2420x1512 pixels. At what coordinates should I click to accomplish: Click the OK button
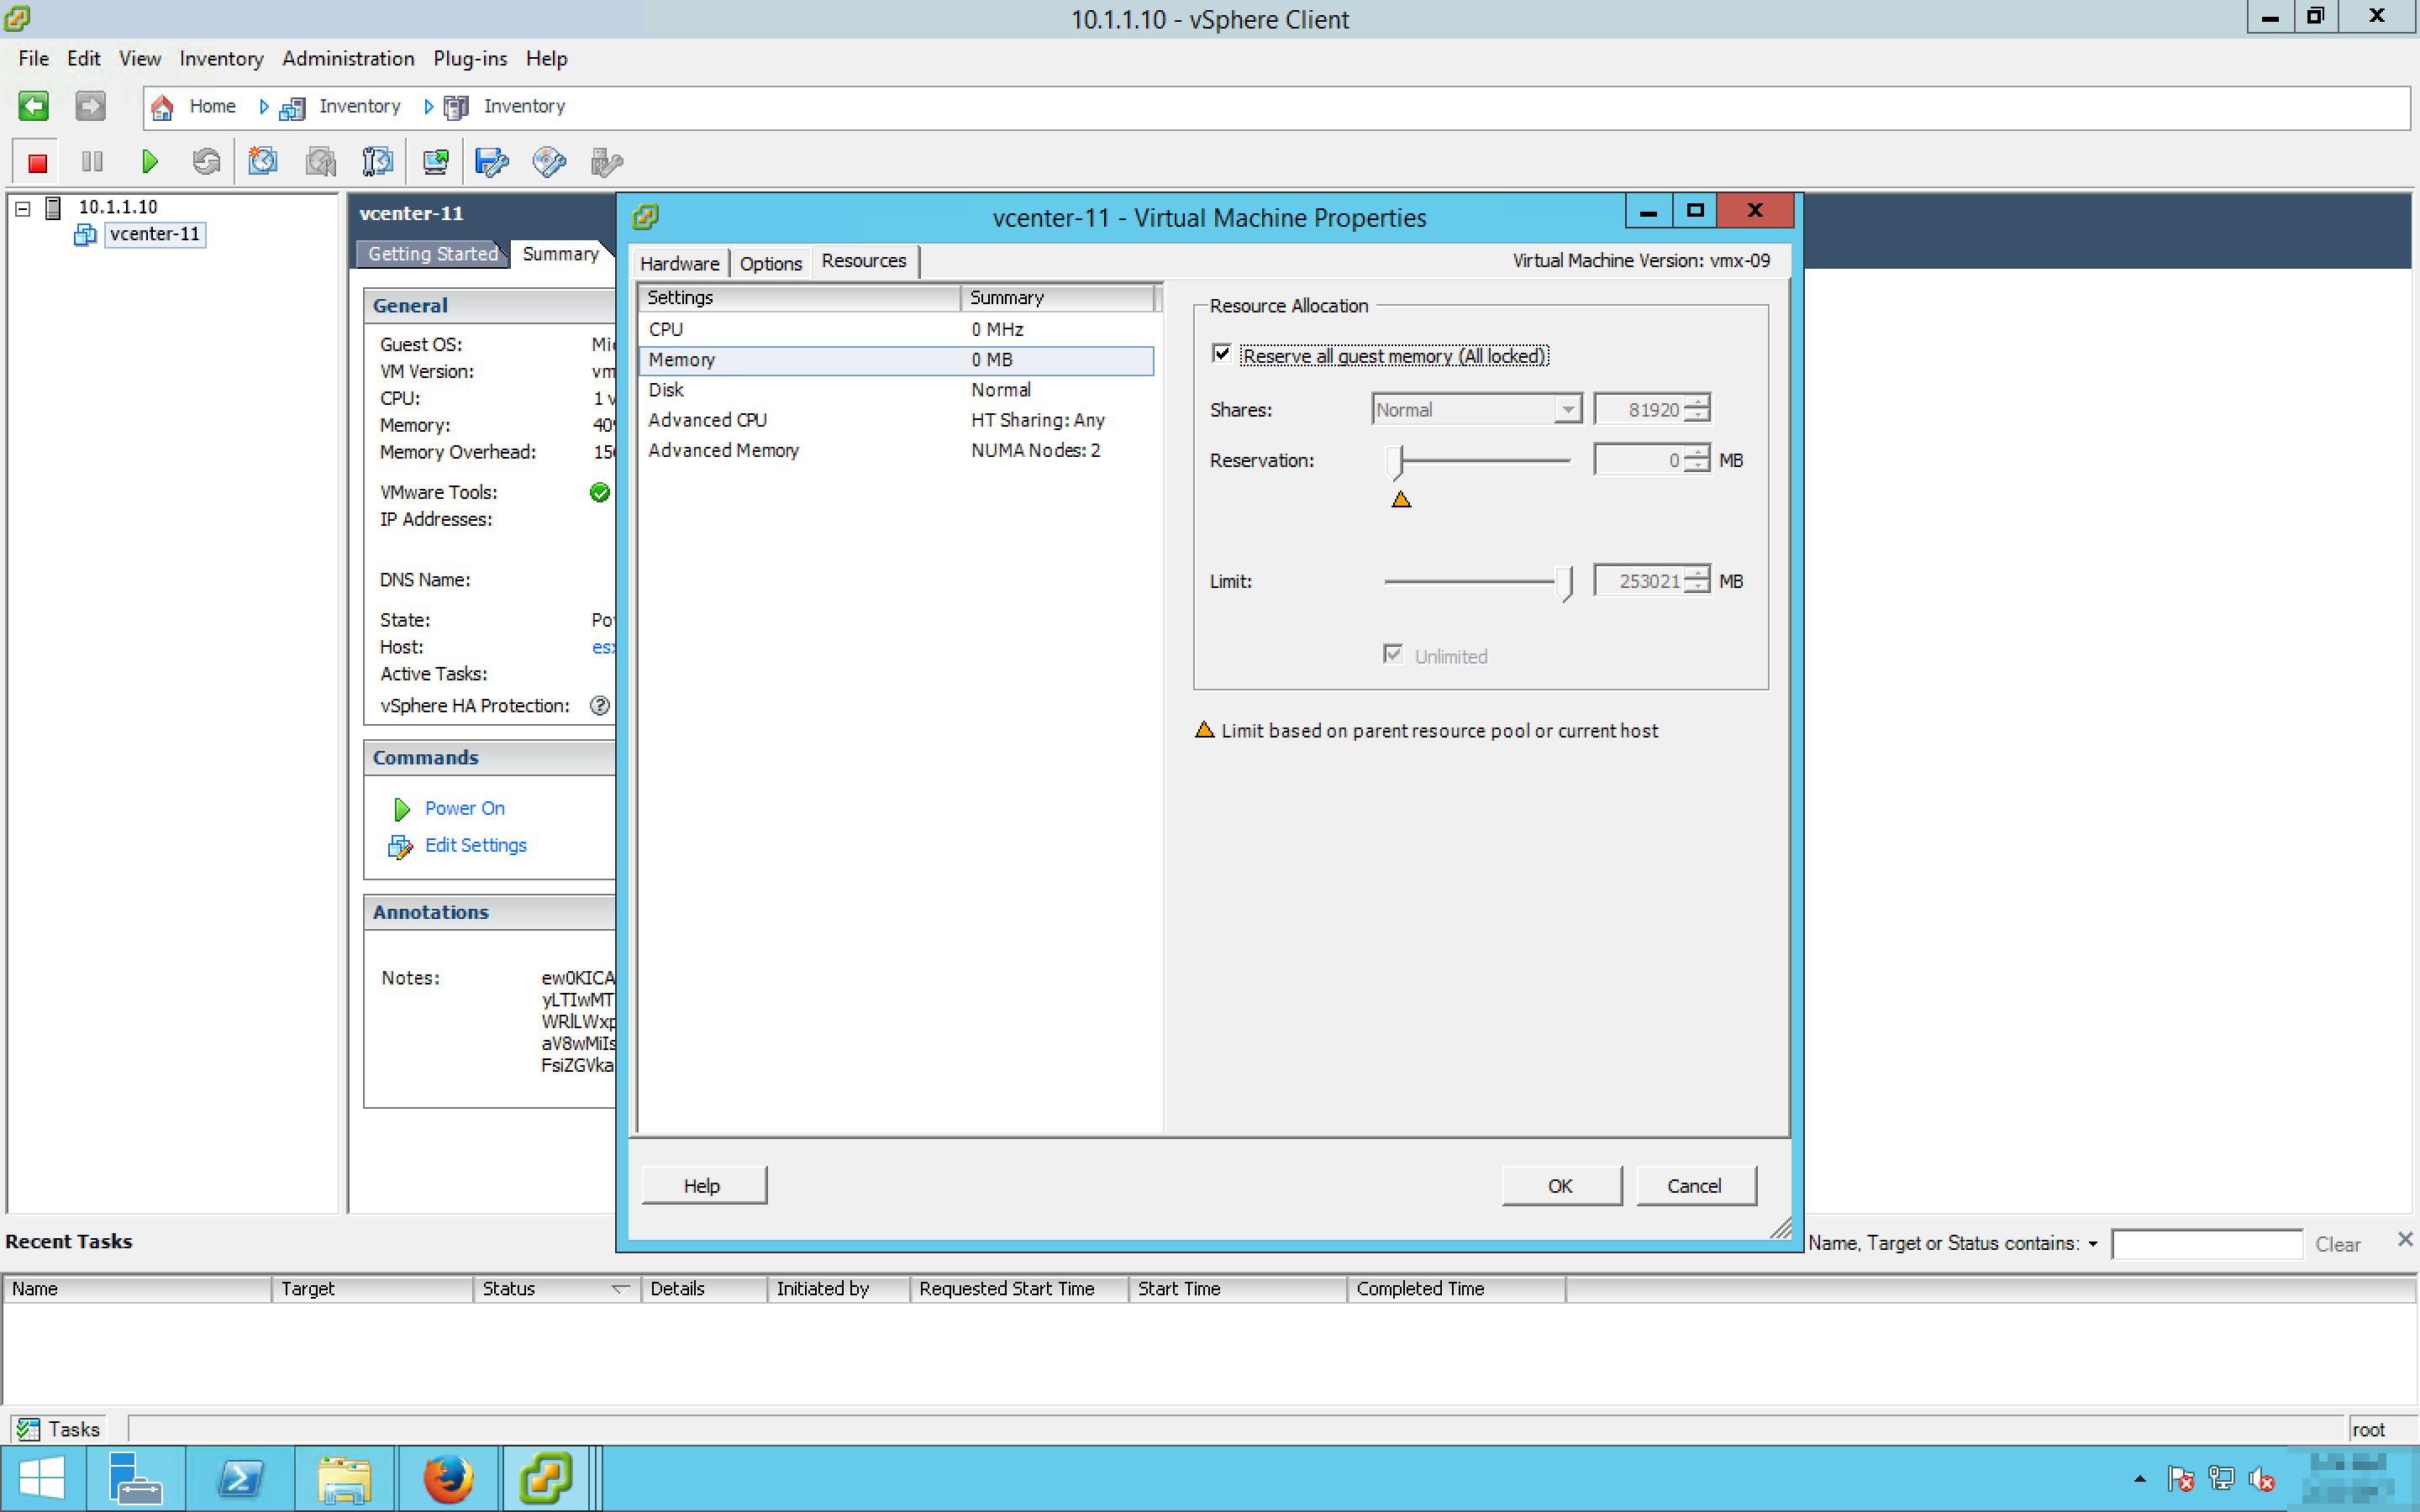point(1560,1186)
